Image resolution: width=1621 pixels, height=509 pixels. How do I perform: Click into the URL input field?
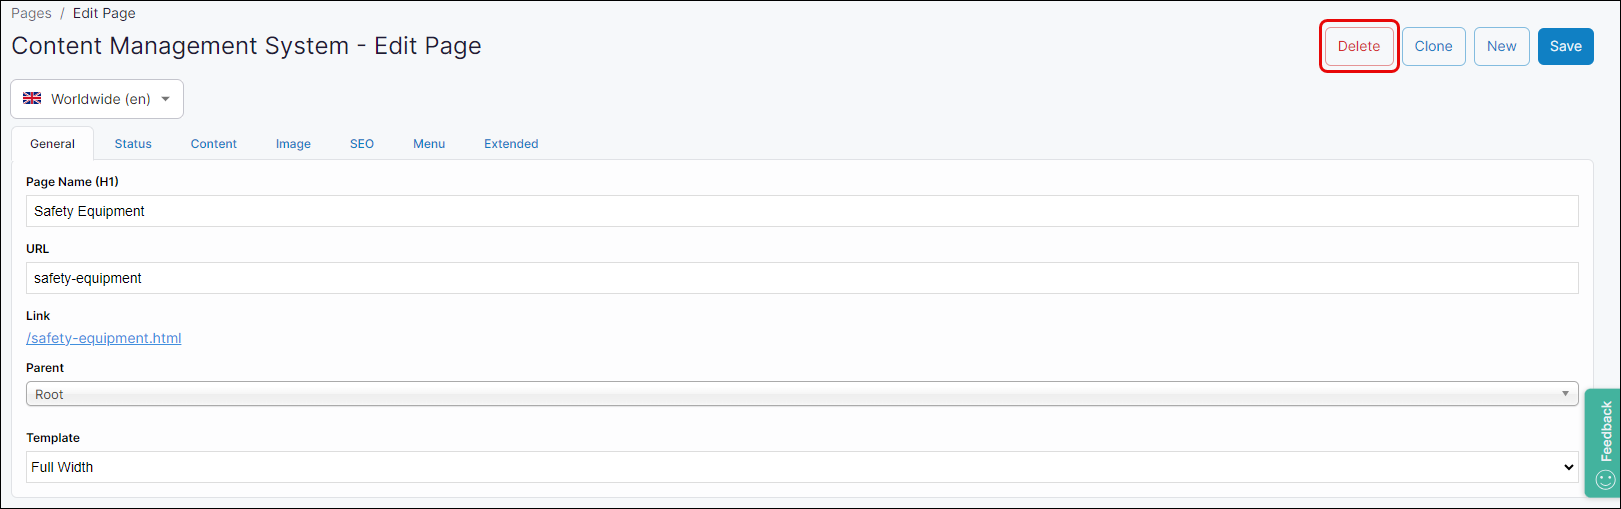coord(801,278)
